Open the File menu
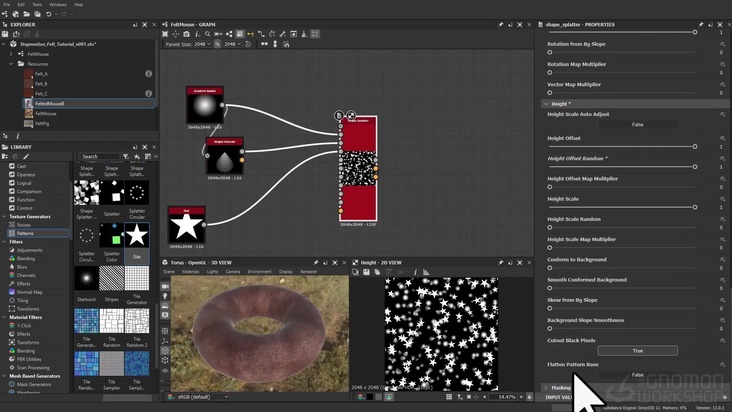 [x=7, y=5]
